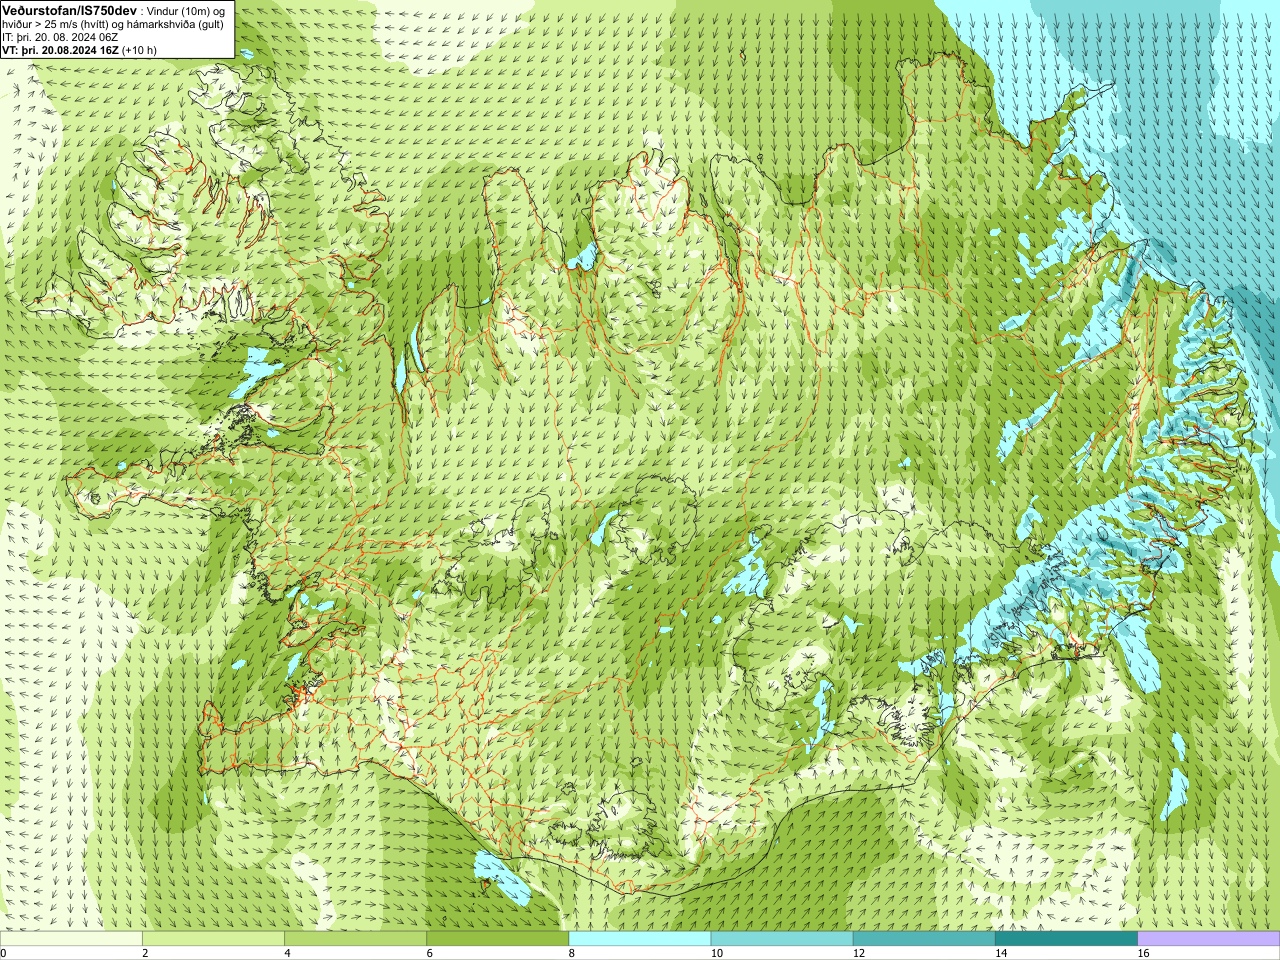This screenshot has width=1280, height=960.
Task: Click the legend scale label '8'
Action: click(571, 953)
